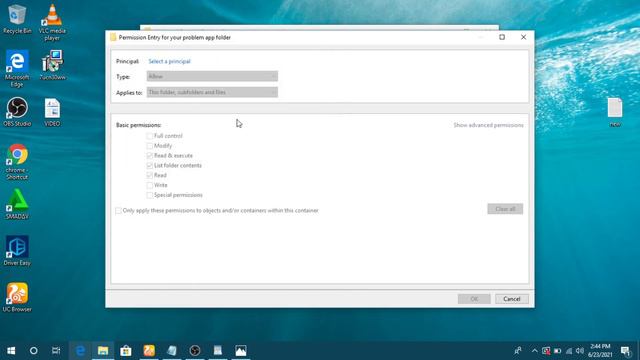This screenshot has width=640, height=360.
Task: Click 'Select a principal' link
Action: [169, 61]
